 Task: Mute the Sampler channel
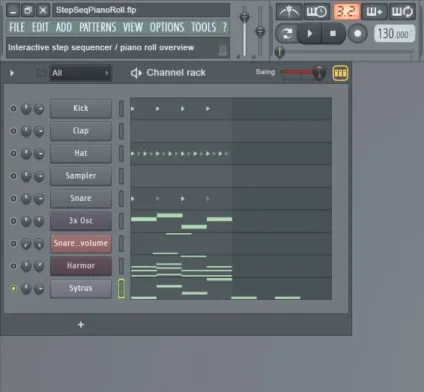(13, 176)
